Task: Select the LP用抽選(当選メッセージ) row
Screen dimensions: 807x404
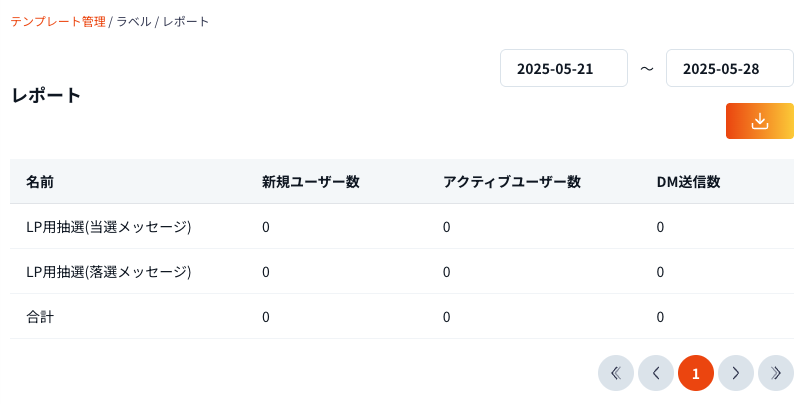Action: (108, 227)
